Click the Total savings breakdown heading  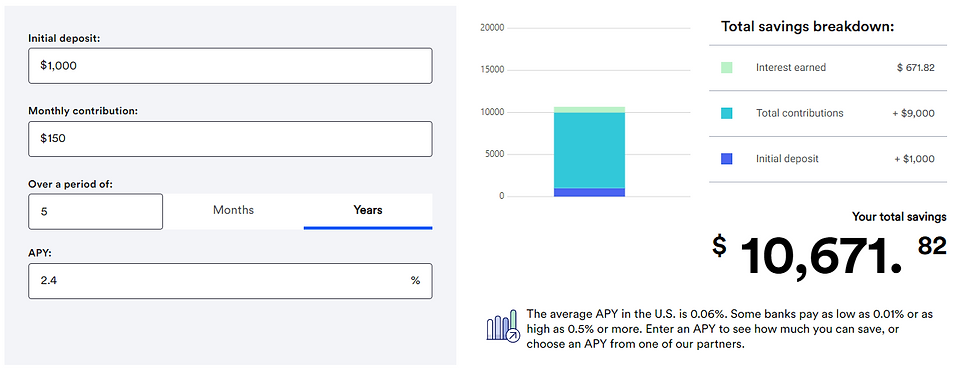(808, 27)
